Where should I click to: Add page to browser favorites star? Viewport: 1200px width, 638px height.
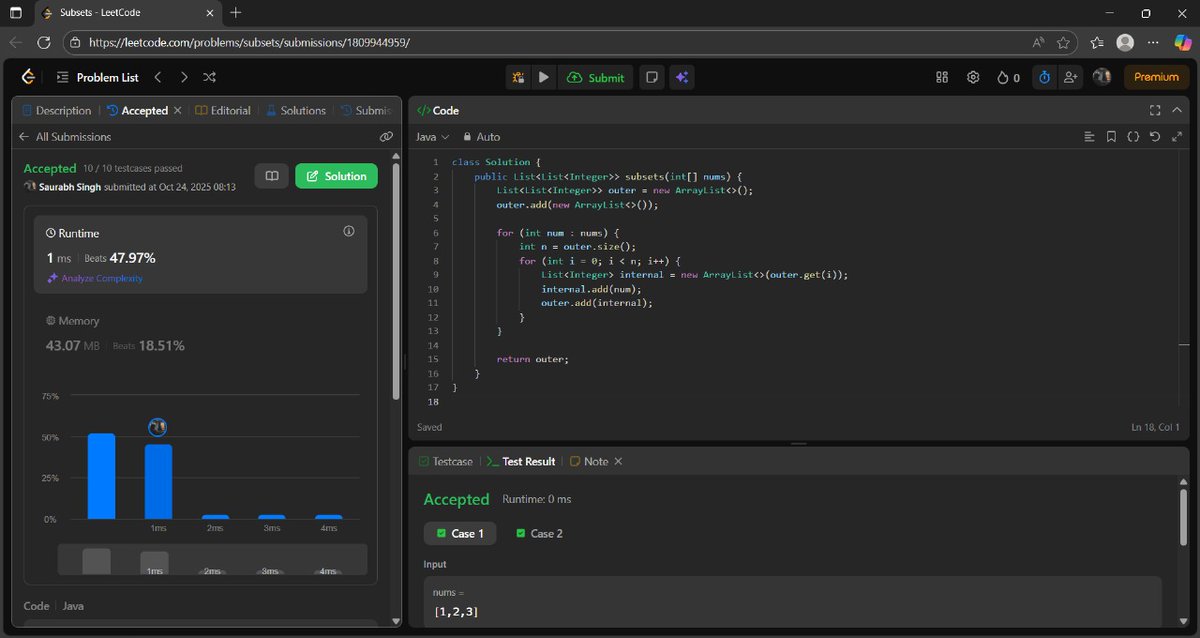[1063, 43]
